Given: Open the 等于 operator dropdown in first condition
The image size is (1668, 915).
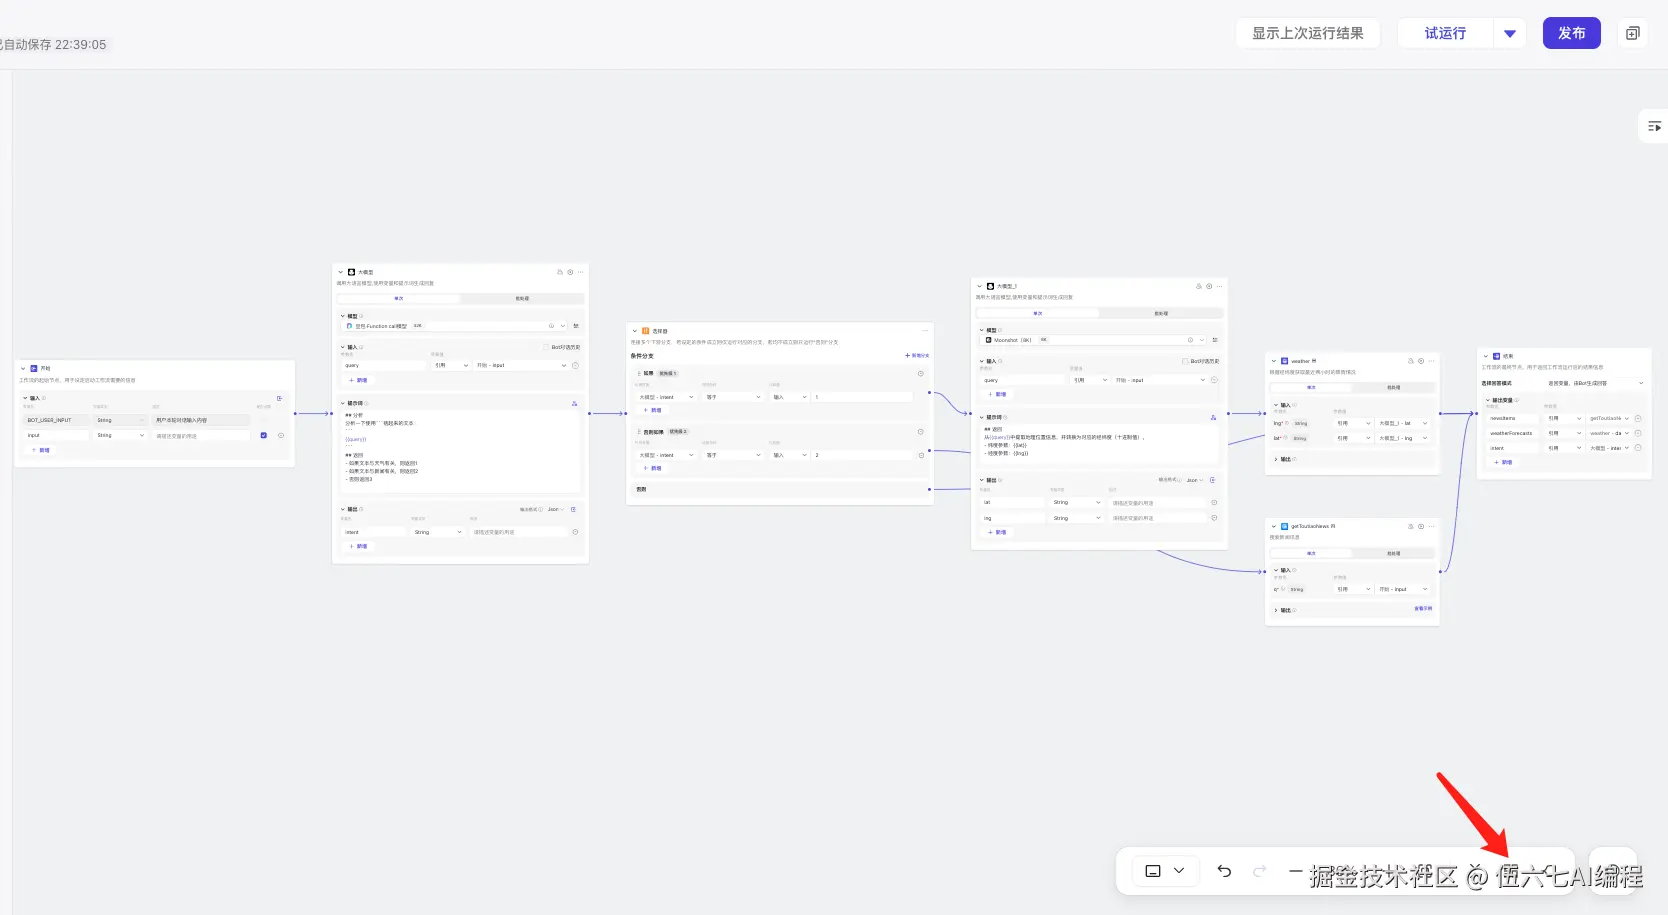Looking at the screenshot, I should [x=733, y=397].
